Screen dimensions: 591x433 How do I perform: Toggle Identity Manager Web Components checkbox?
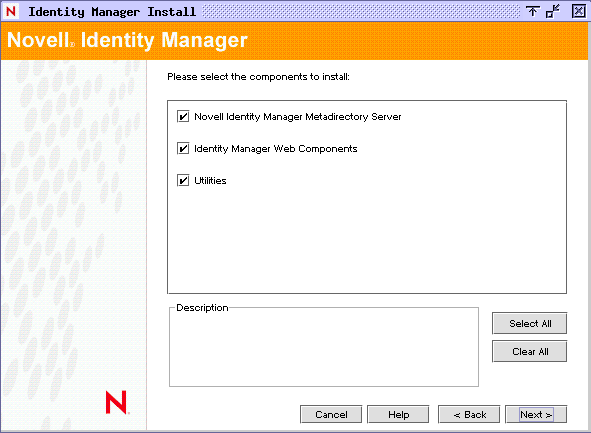point(183,148)
